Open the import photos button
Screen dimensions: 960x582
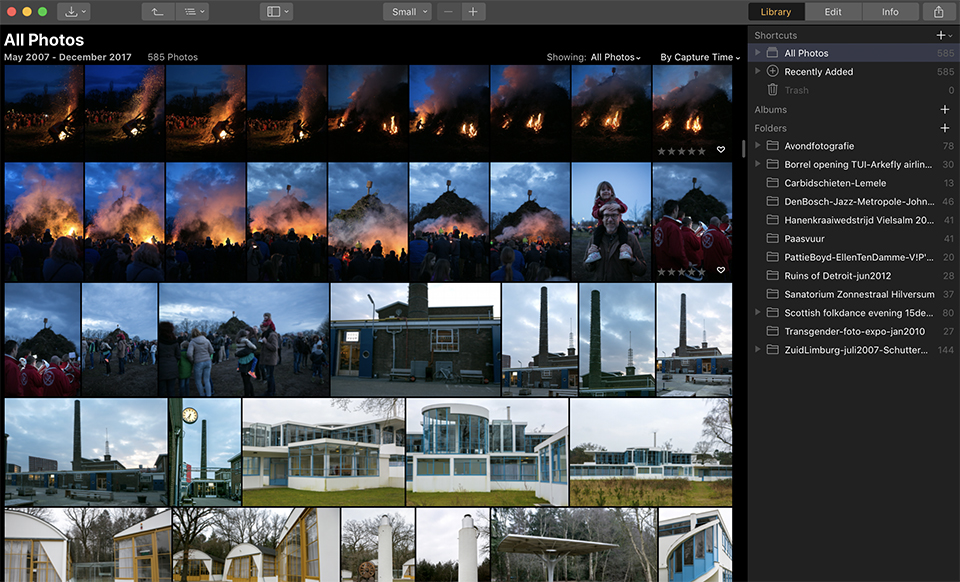click(x=73, y=12)
